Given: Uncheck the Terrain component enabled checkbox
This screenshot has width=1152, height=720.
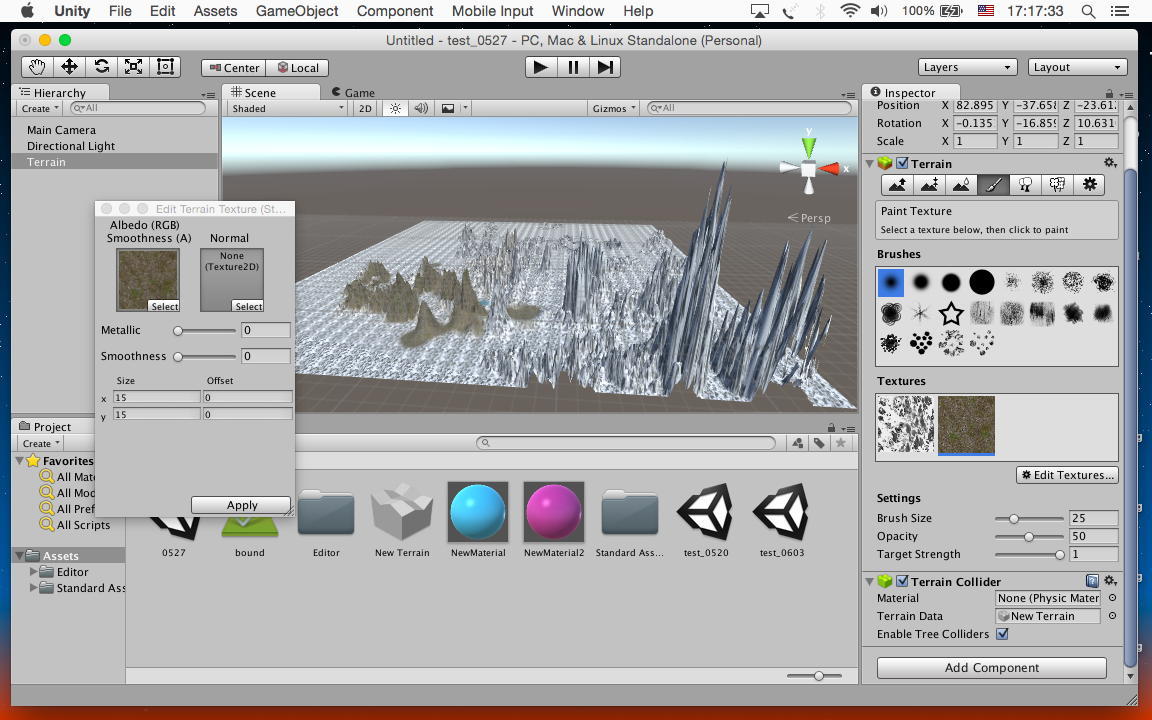Looking at the screenshot, I should pyautogui.click(x=902, y=163).
